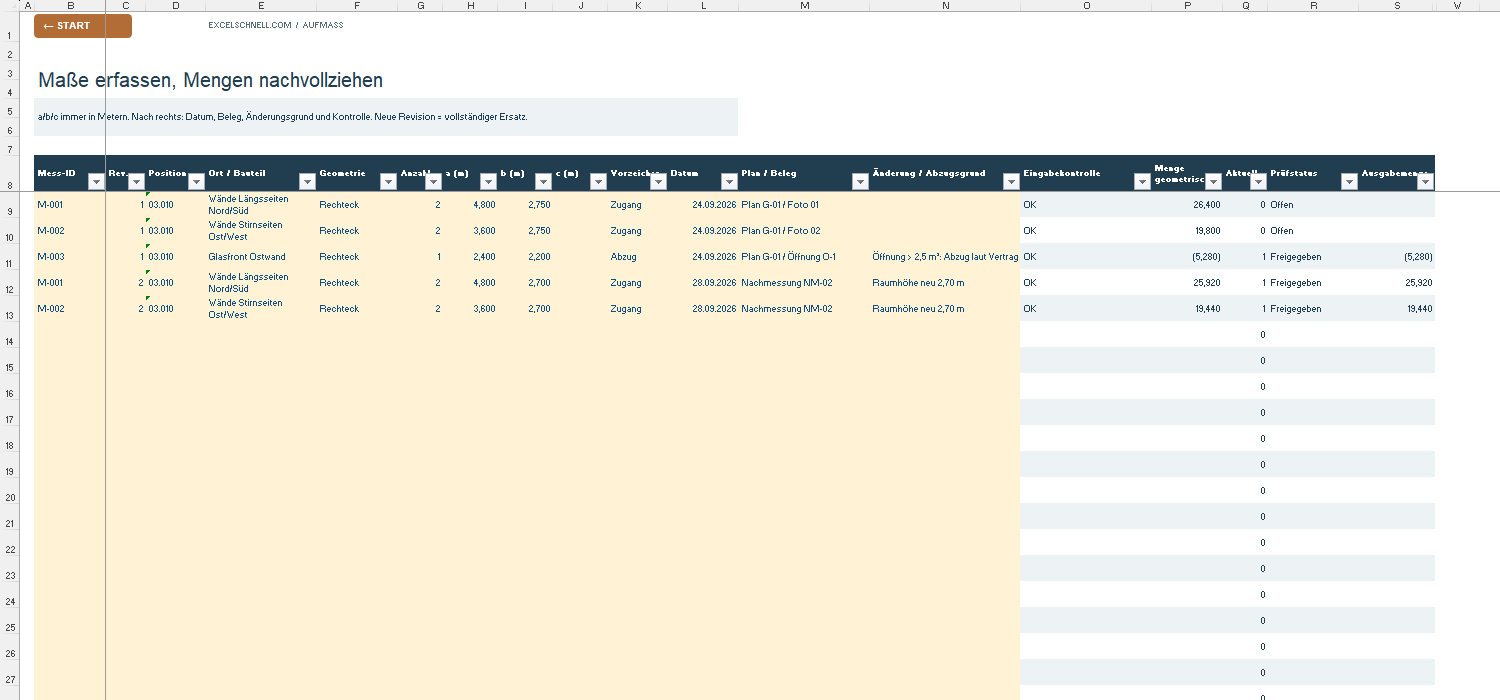Select column header M
Screen dimensions: 1500x700
(804, 6)
